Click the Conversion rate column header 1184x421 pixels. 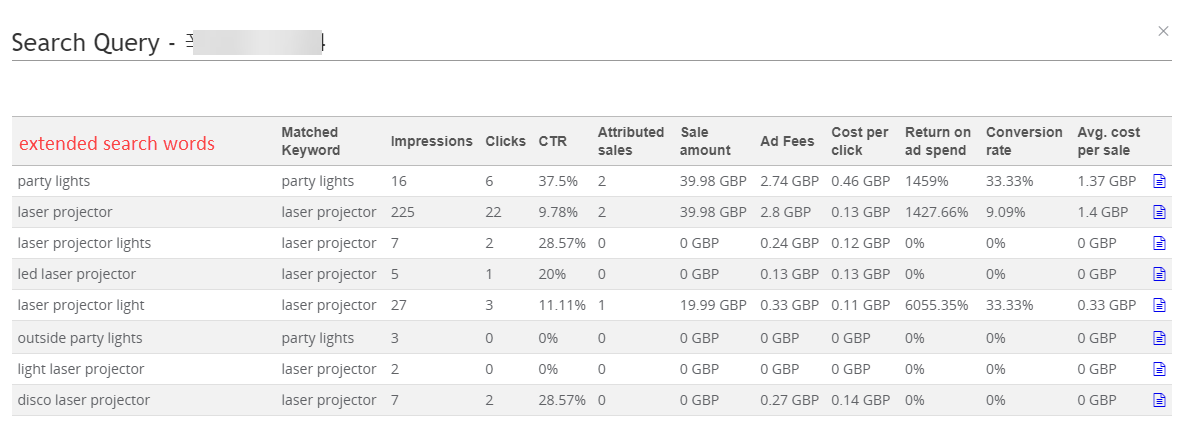click(1024, 141)
